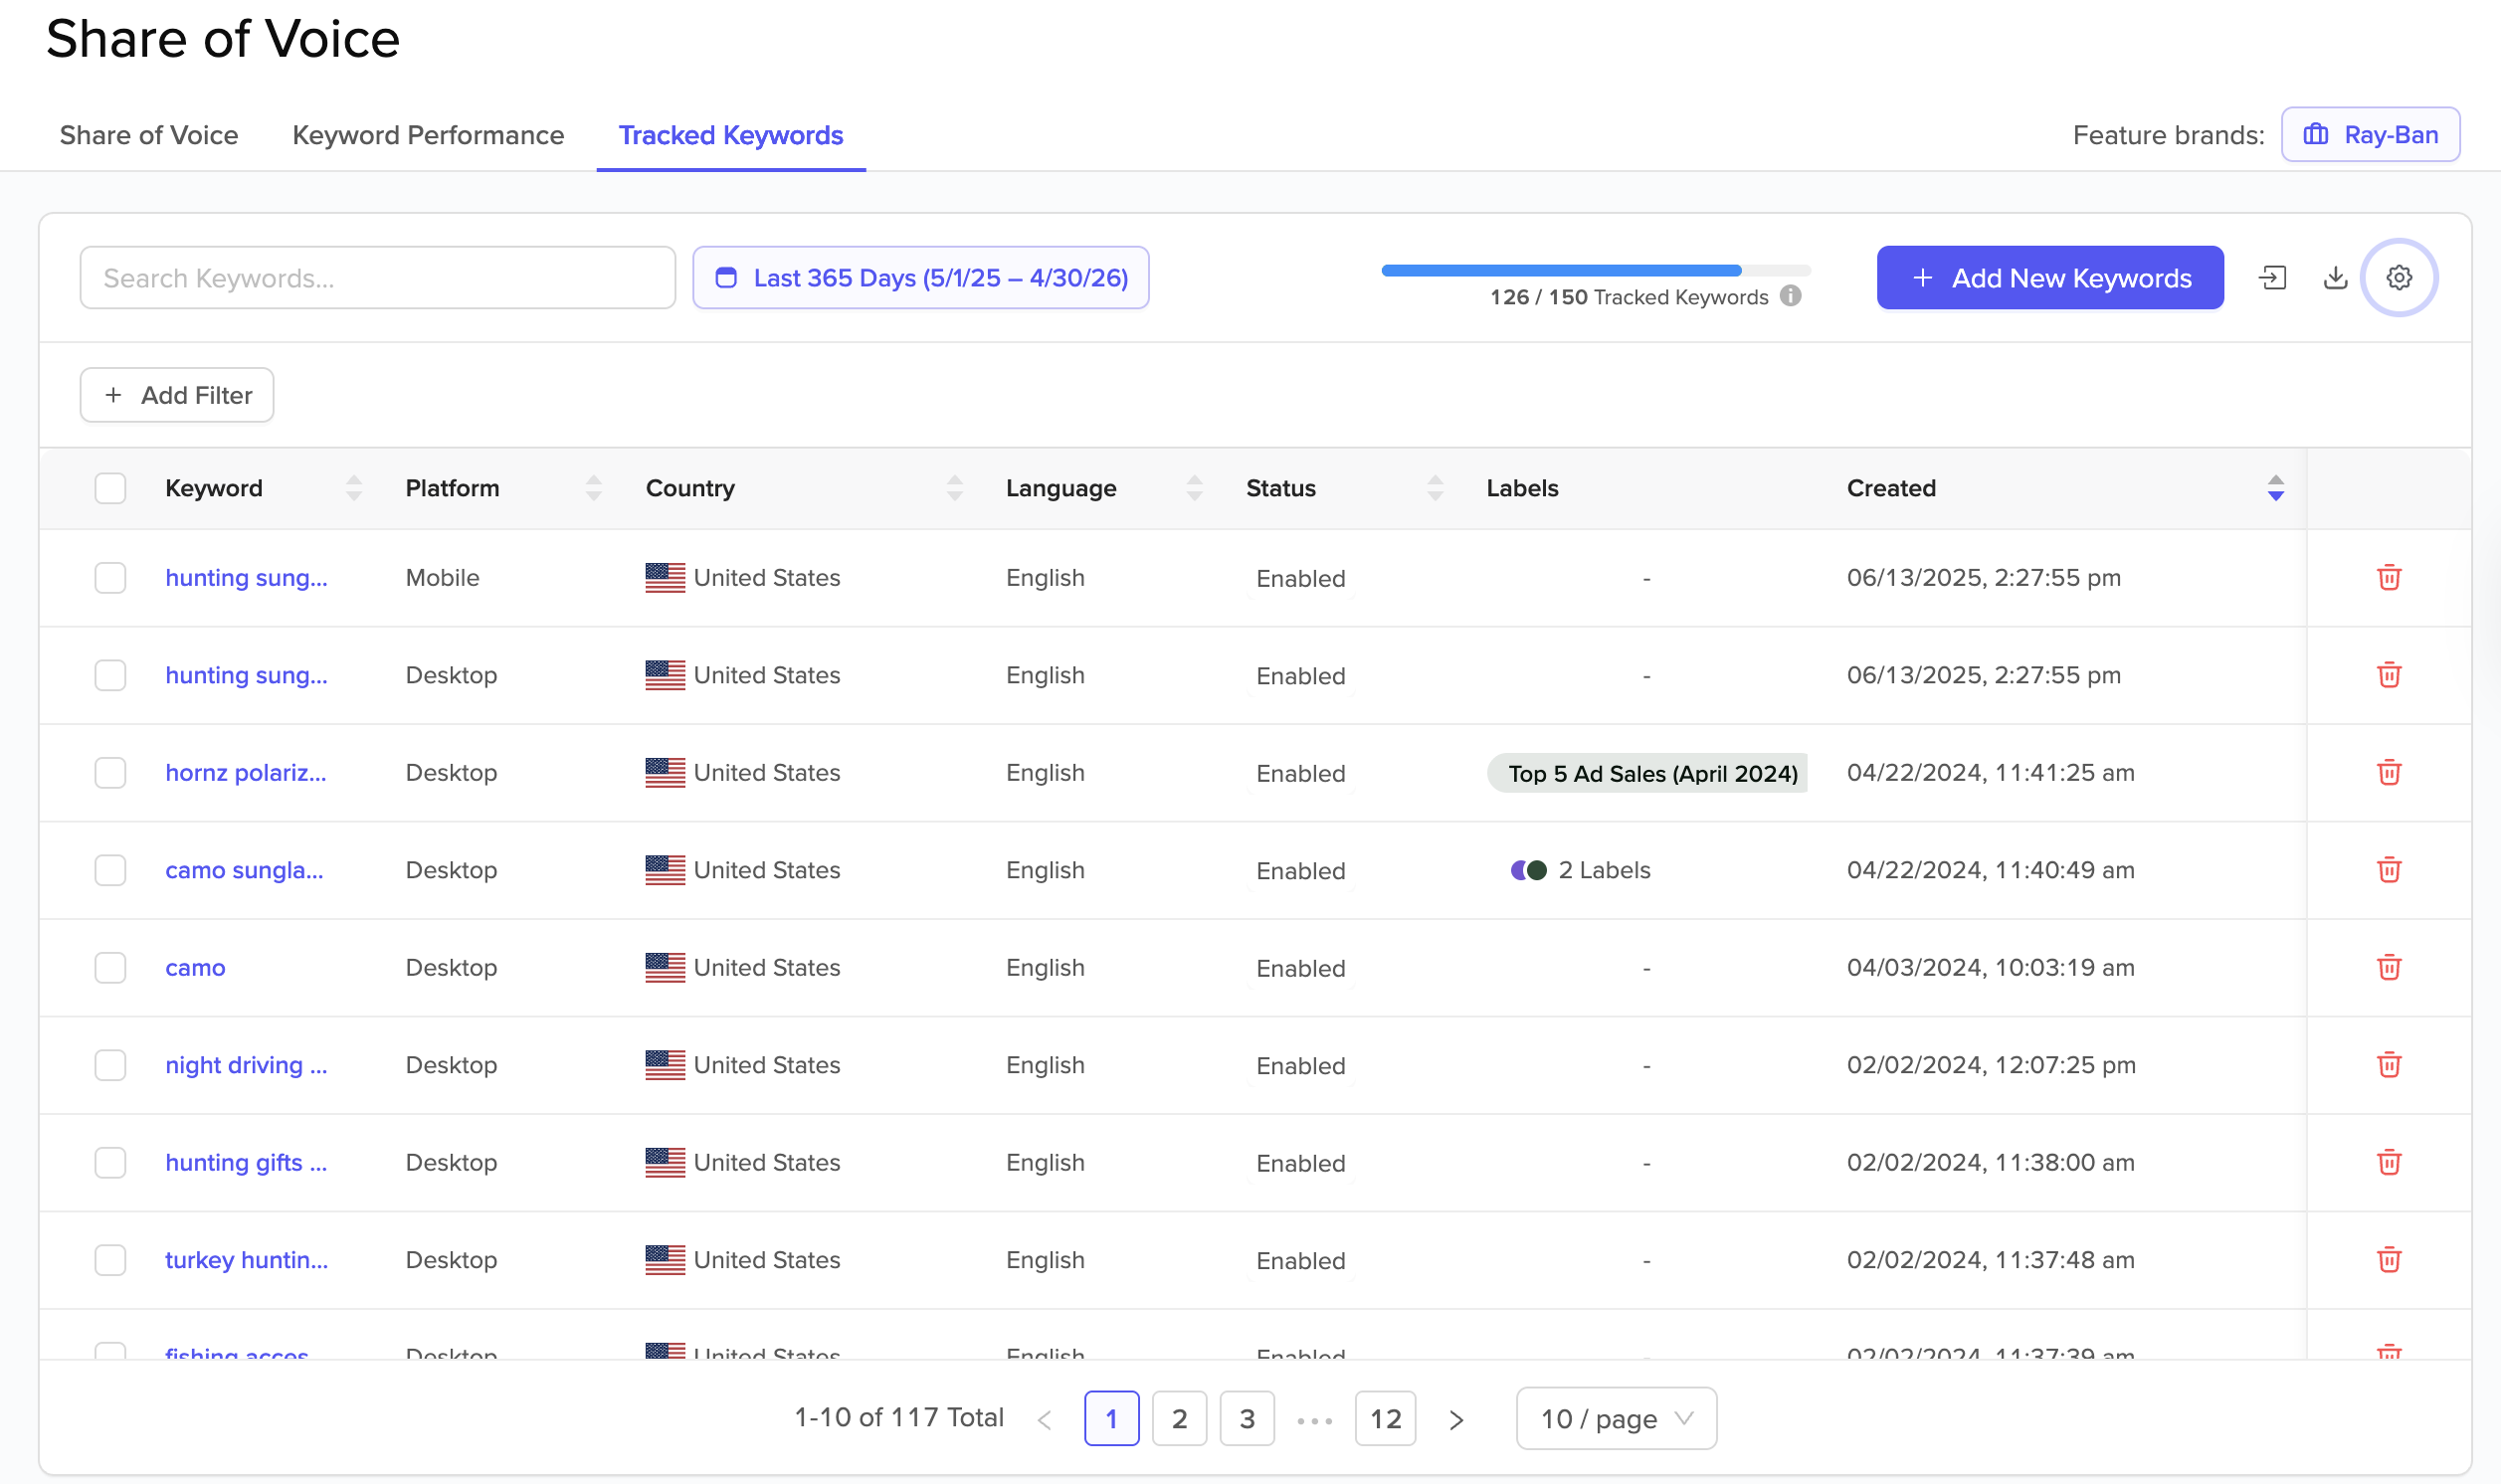Open camo sungla... keyword link

pos(244,870)
